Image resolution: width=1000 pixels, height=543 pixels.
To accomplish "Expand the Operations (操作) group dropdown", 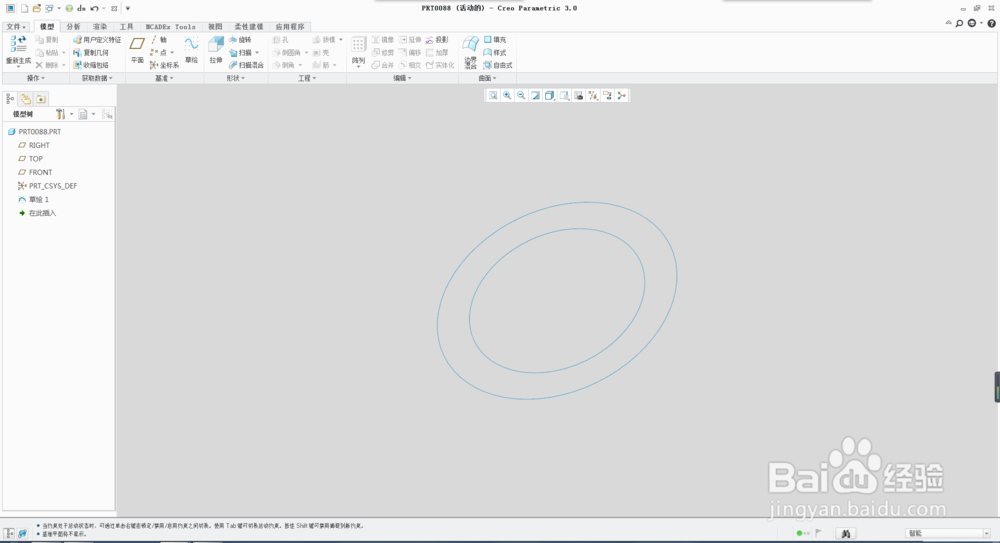I will 36,78.
